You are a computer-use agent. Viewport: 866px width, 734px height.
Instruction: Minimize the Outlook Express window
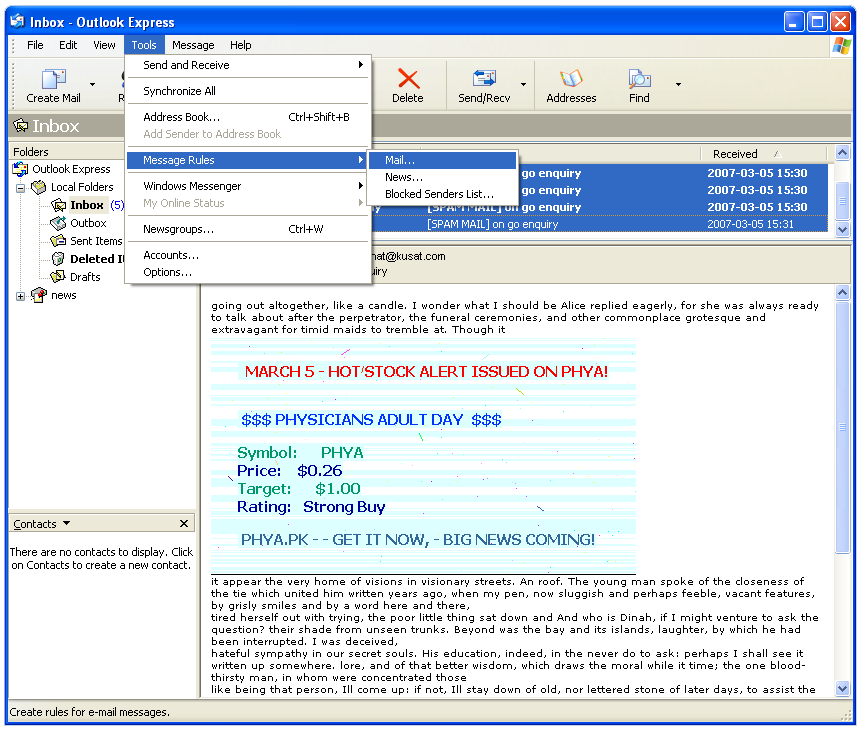(x=794, y=22)
